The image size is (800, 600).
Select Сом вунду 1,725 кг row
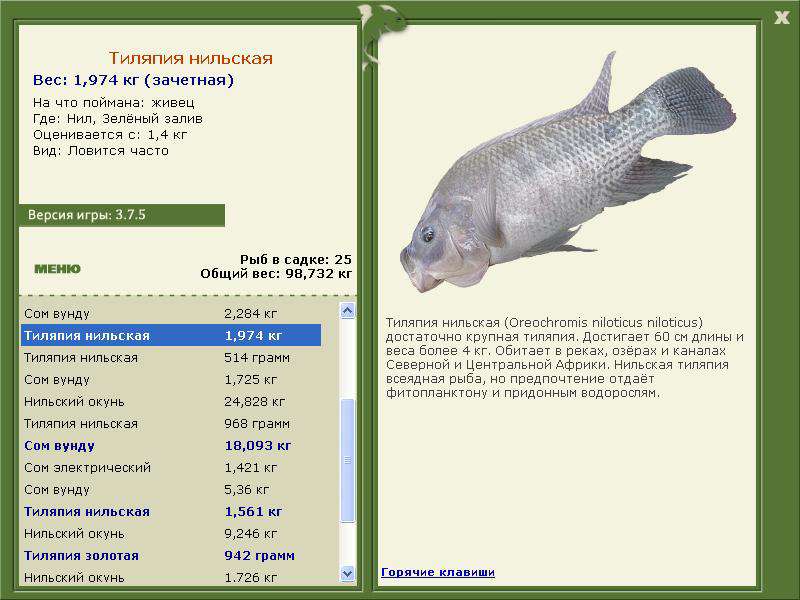pyautogui.click(x=171, y=380)
